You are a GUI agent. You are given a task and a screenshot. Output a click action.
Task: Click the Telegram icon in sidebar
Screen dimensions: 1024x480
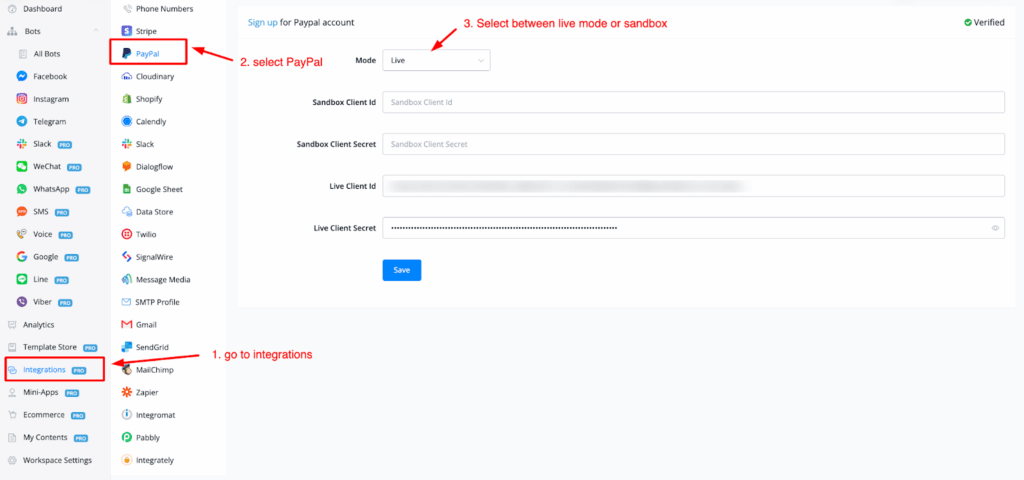tap(22, 121)
